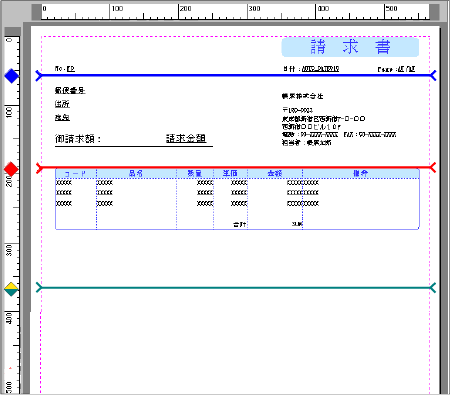Click the left arrow end of blue section line
This screenshot has width=450, height=395.
pyautogui.click(x=39, y=76)
